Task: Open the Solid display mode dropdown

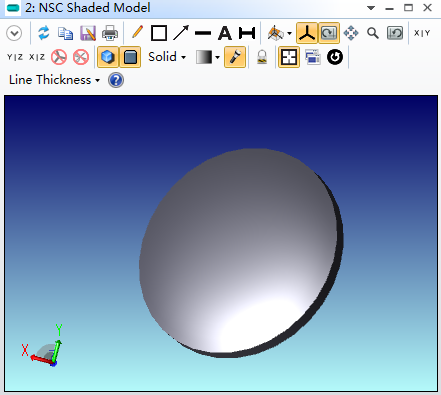Action: point(167,57)
